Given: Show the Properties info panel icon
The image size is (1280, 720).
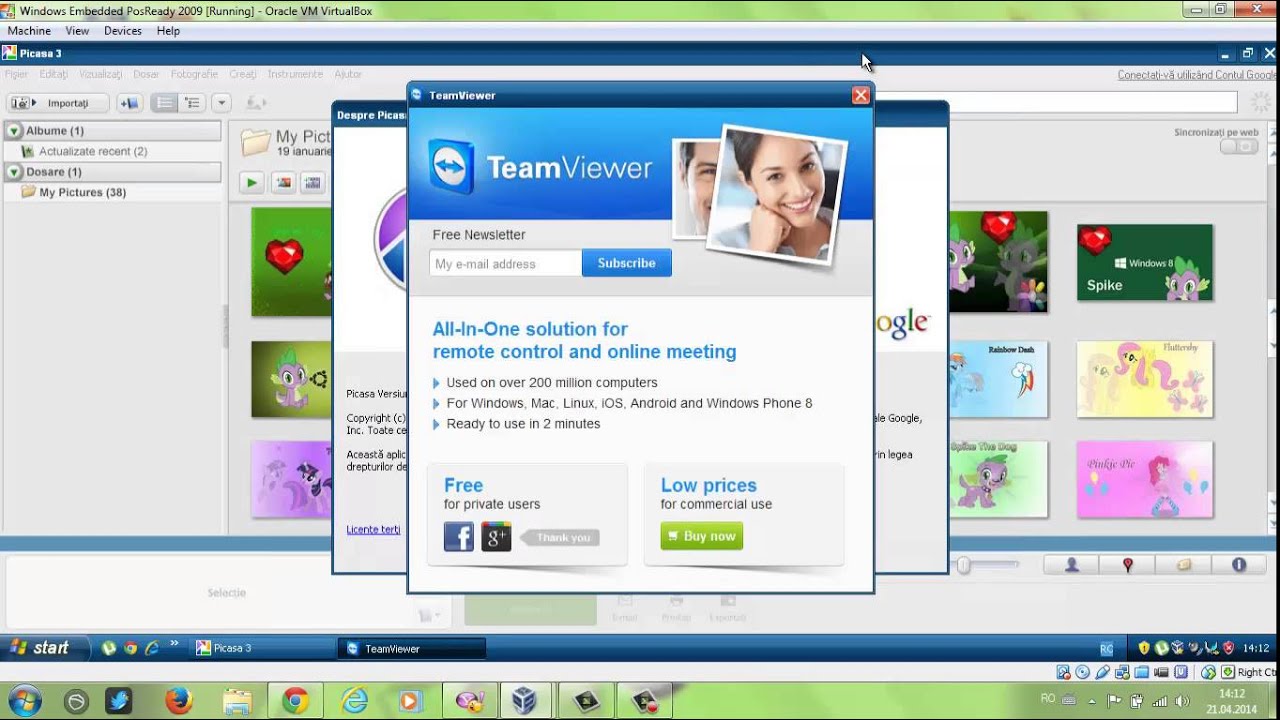Looking at the screenshot, I should (1239, 565).
